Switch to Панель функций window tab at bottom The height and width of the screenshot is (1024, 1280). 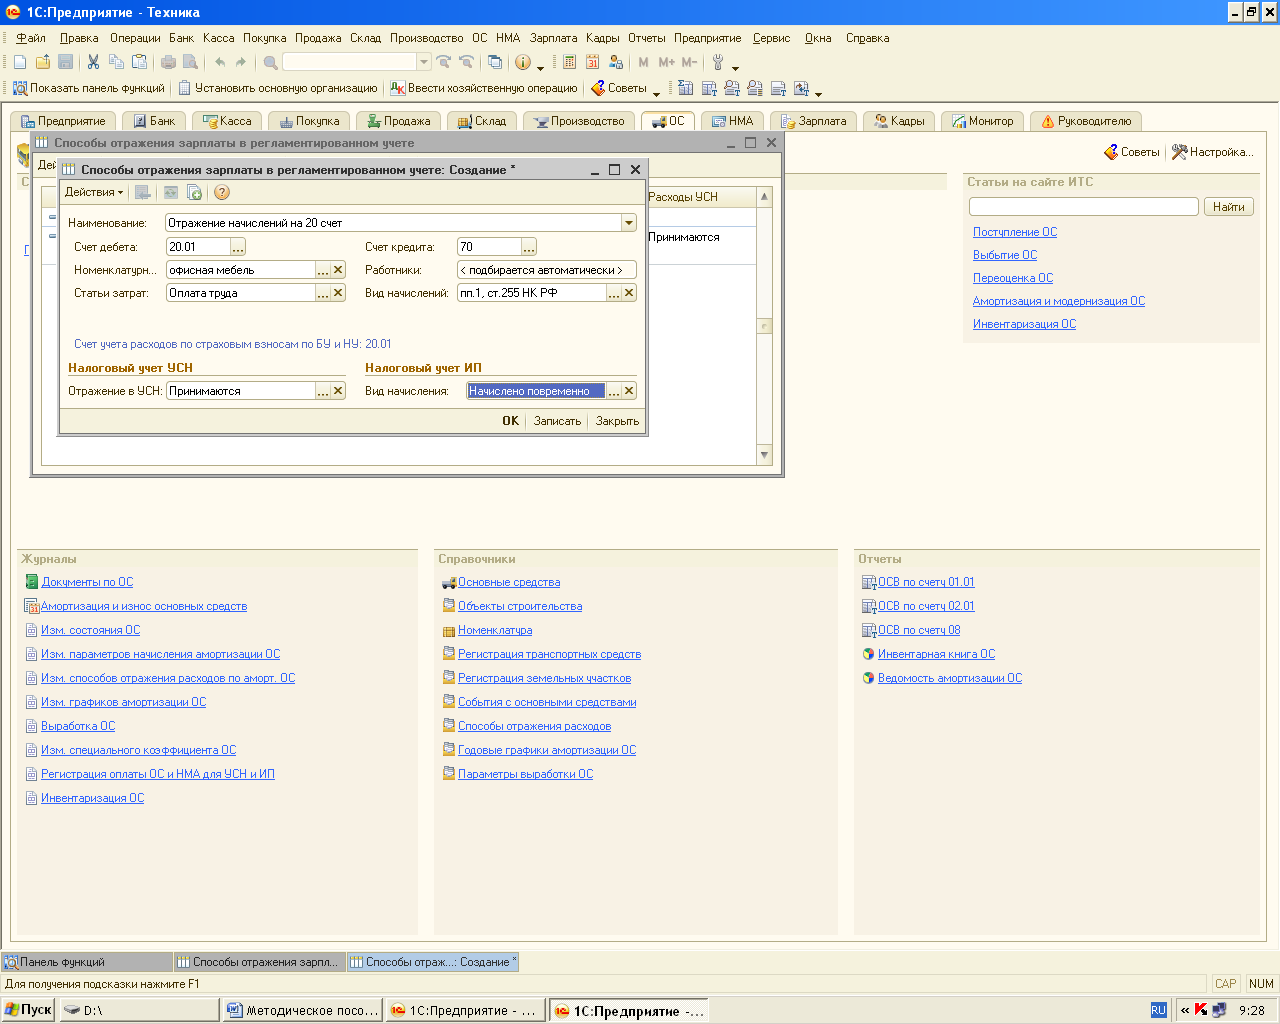pos(87,962)
